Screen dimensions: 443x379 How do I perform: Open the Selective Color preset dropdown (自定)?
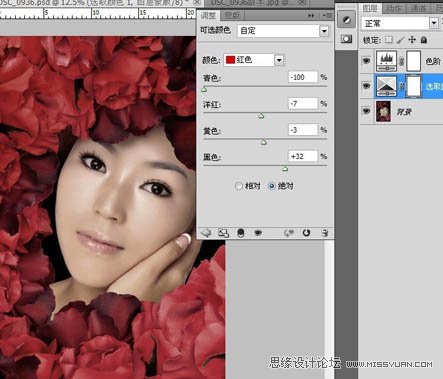(283, 31)
